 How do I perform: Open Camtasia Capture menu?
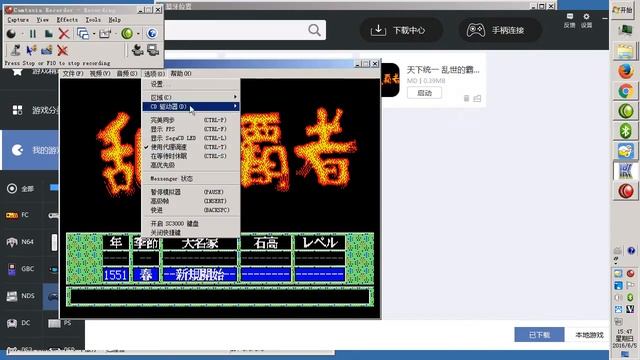point(18,20)
